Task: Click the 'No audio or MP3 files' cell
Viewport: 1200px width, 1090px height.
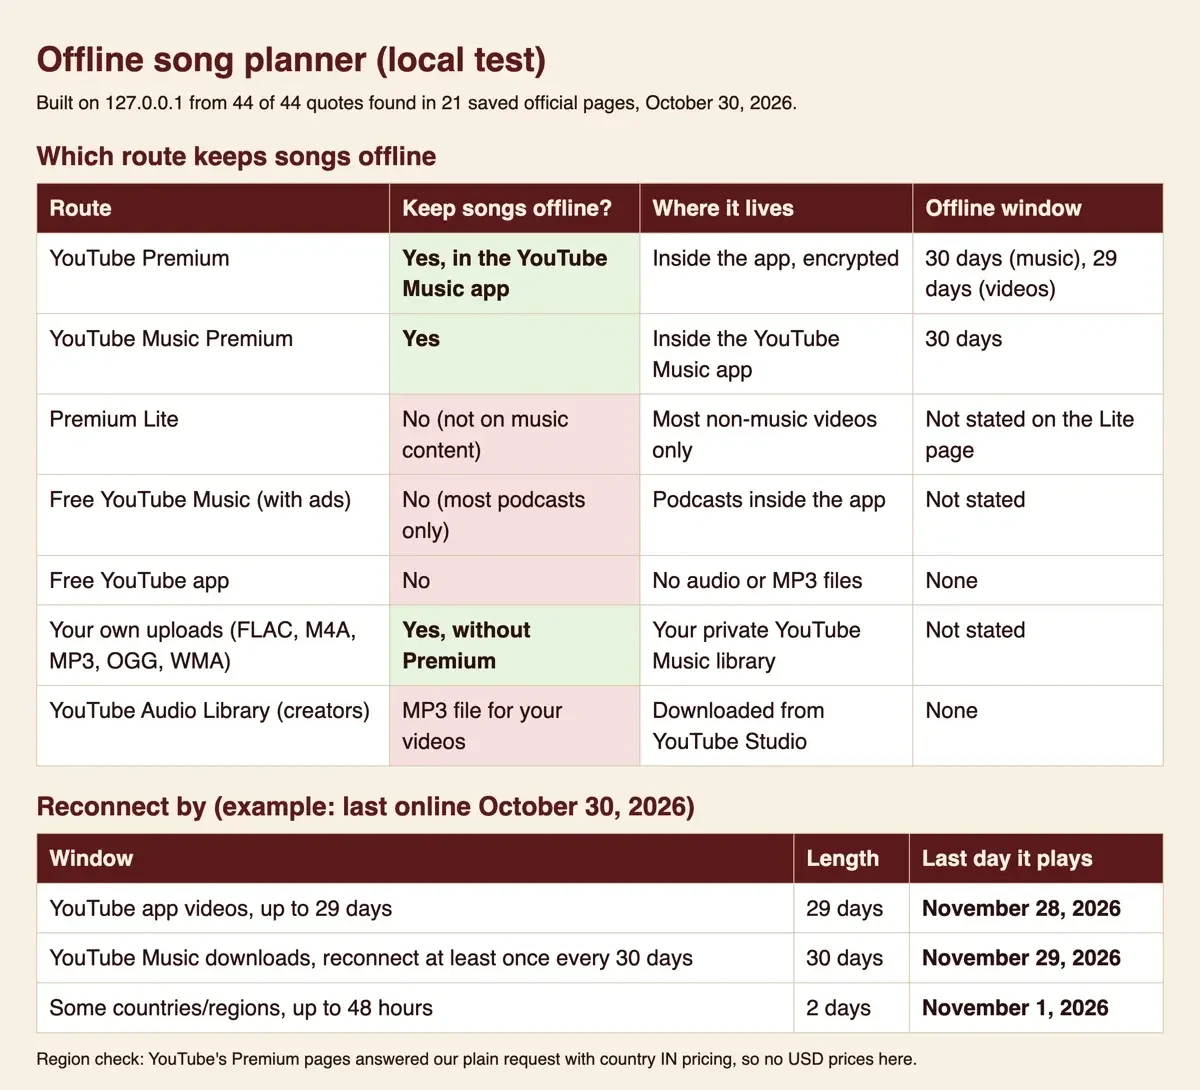Action: click(776, 580)
